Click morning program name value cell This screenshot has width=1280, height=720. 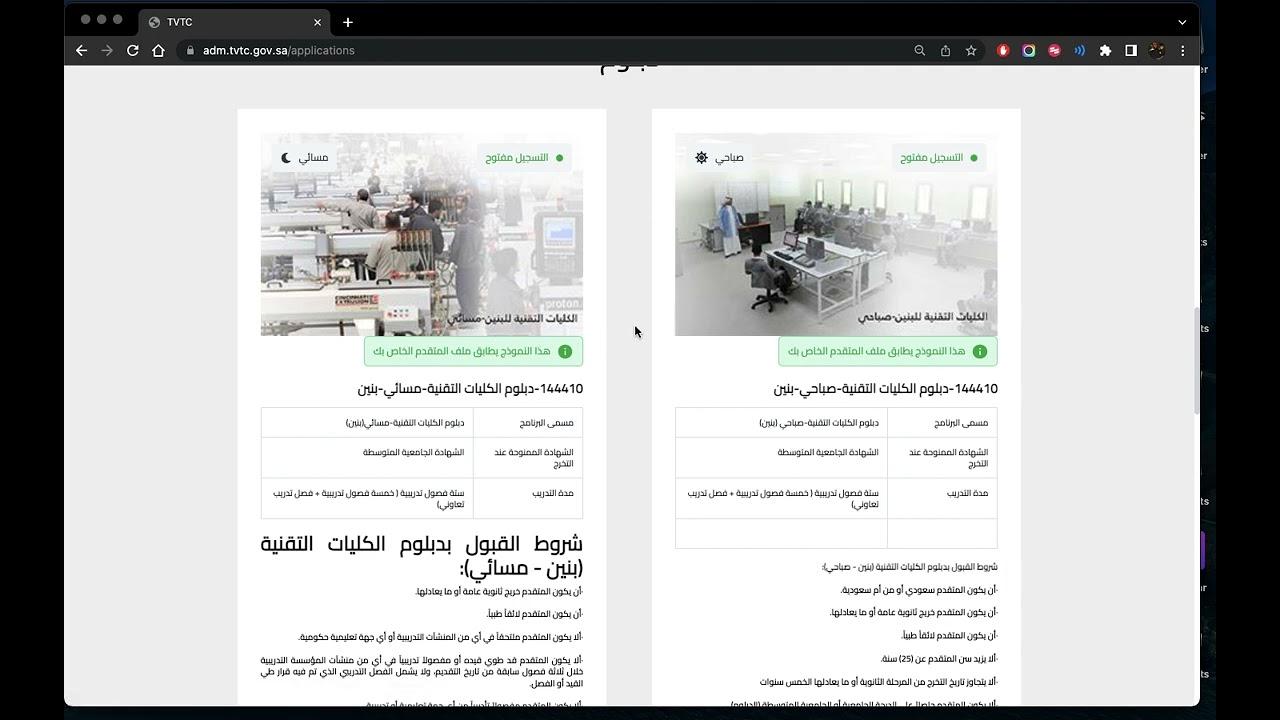coord(781,422)
